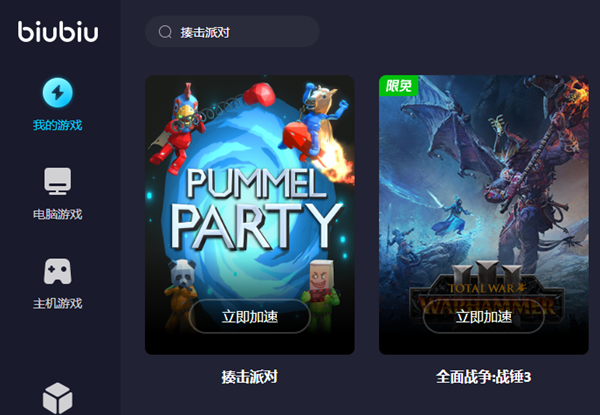Image resolution: width=600 pixels, height=415 pixels.
Task: Click the magnifier search icon
Action: [x=165, y=32]
